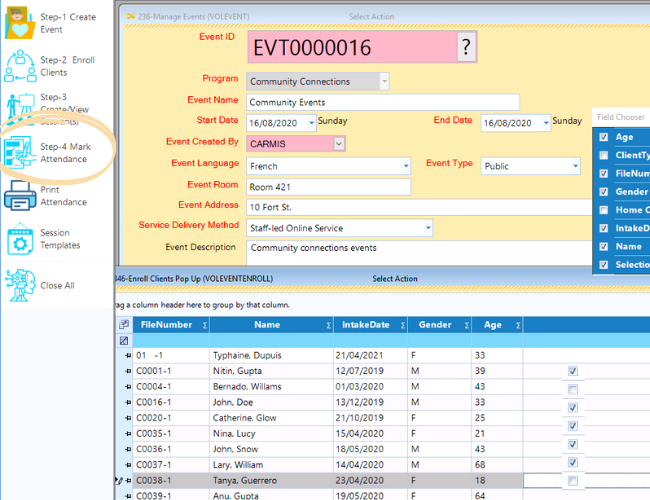Screen dimensions: 650x500
Task: Toggle the Age checkbox in Field Chooser
Action: (602, 137)
